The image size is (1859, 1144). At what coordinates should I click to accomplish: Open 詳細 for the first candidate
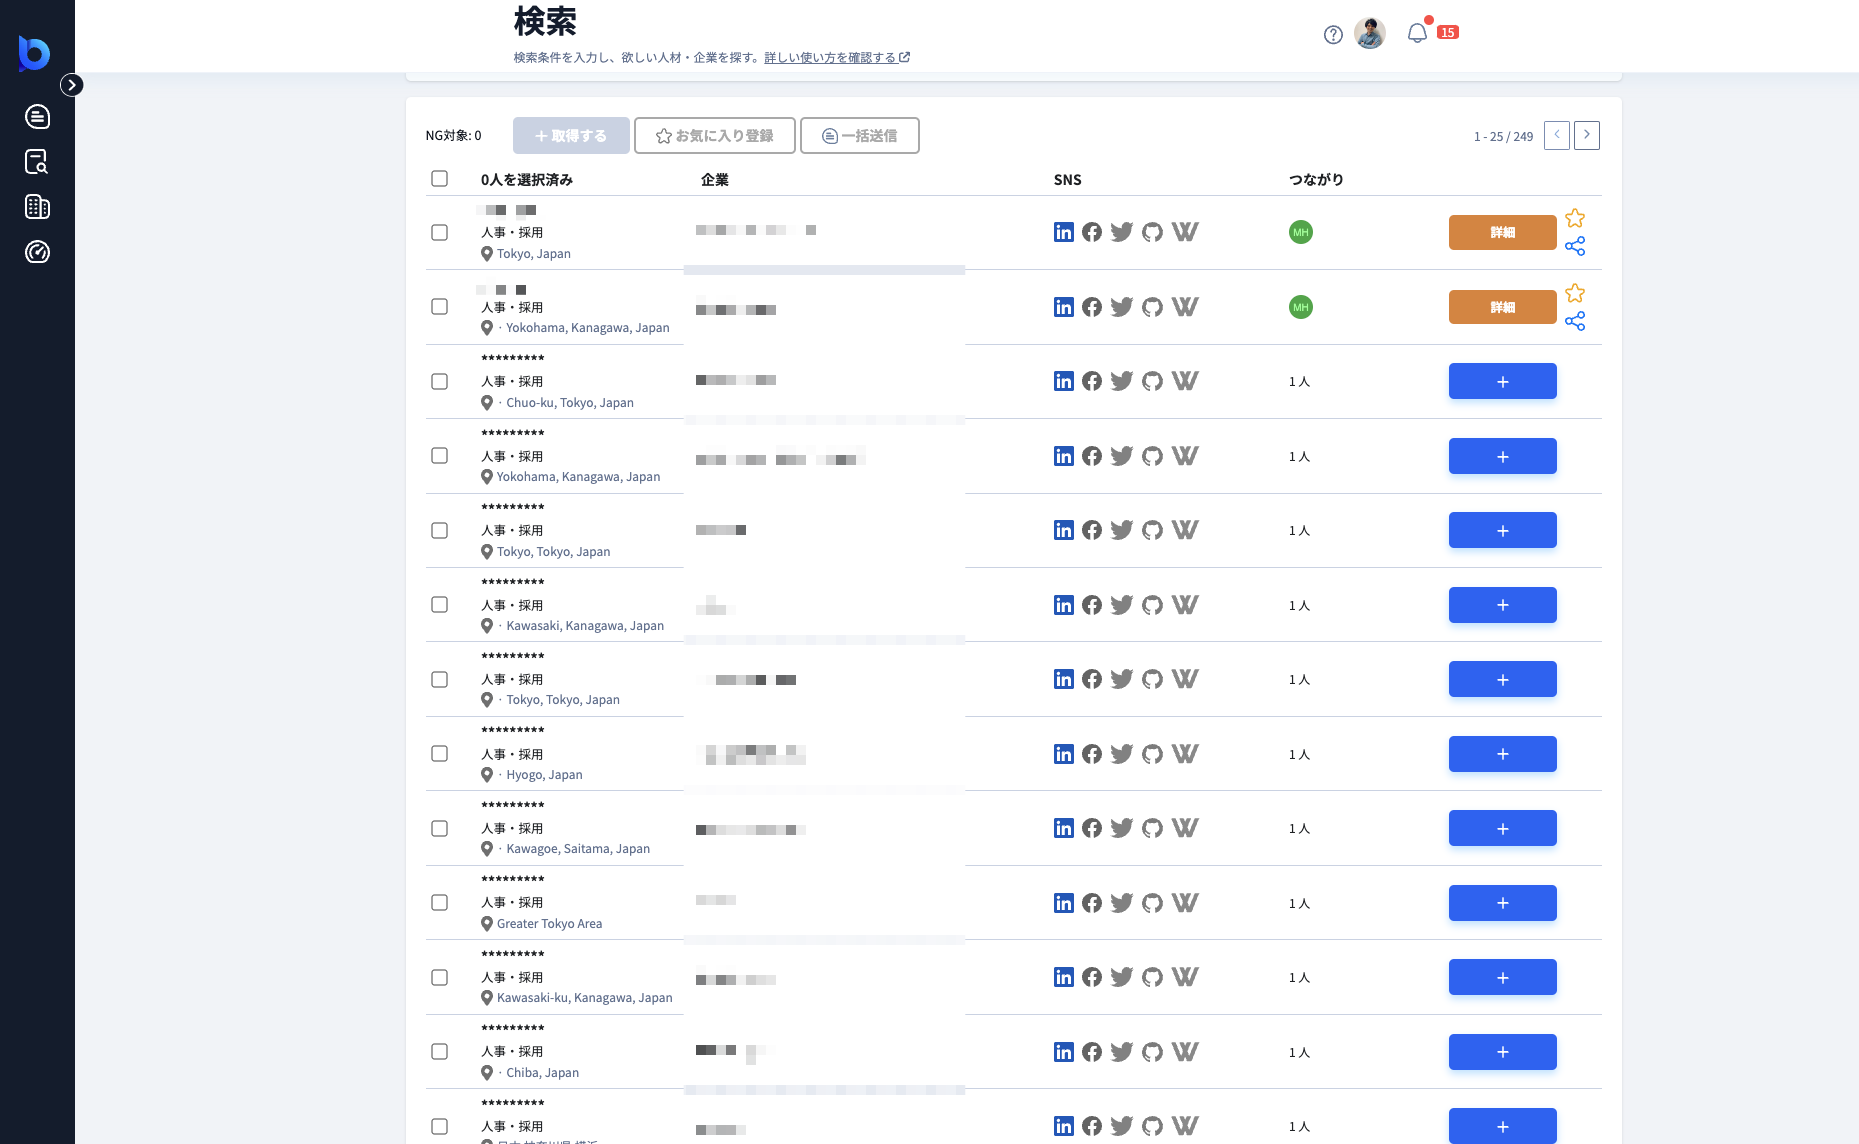coord(1502,232)
